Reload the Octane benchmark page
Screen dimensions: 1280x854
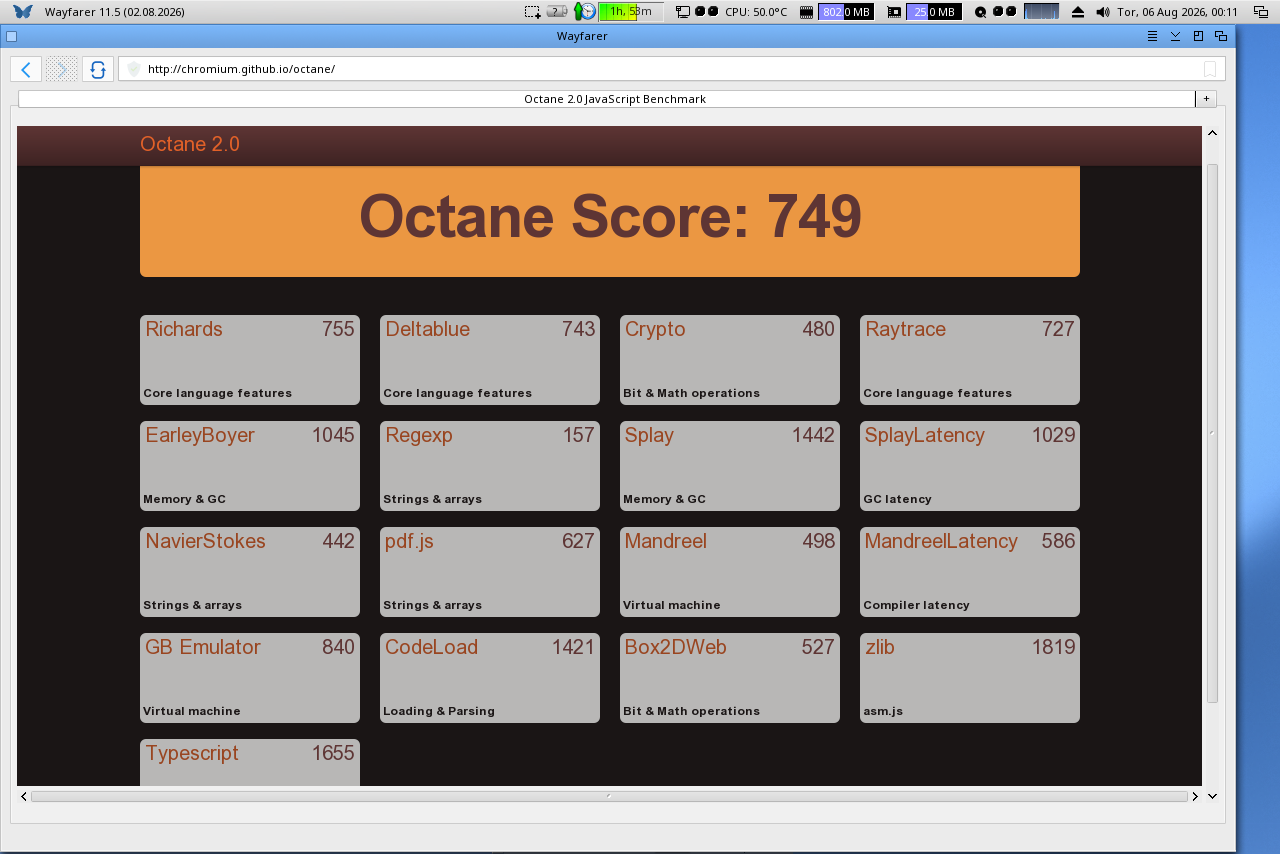pos(98,69)
